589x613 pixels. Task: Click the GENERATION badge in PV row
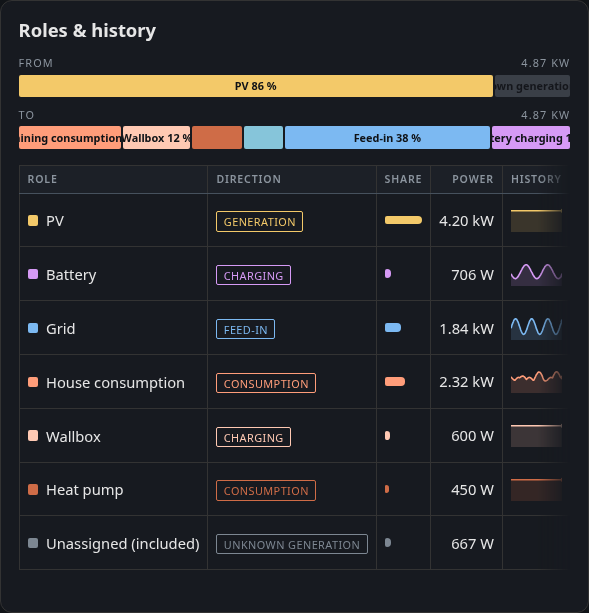[x=260, y=222]
